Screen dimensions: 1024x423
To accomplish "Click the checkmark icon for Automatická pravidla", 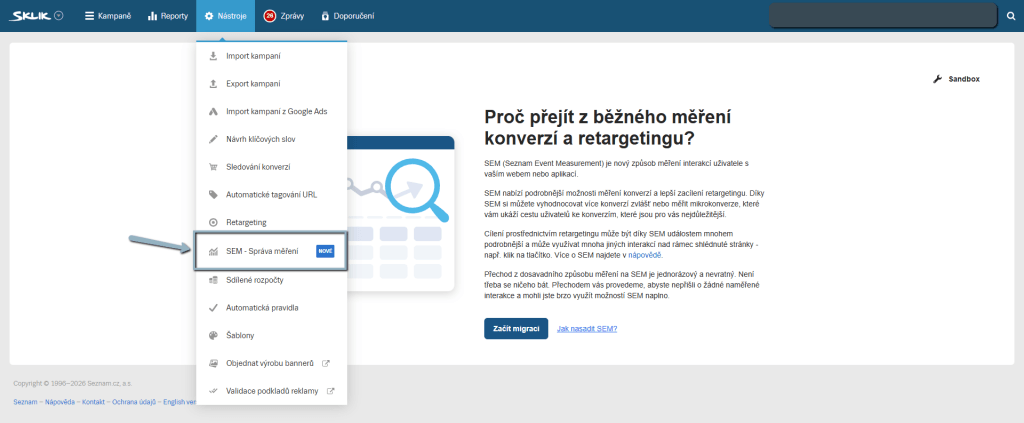I will coord(213,307).
